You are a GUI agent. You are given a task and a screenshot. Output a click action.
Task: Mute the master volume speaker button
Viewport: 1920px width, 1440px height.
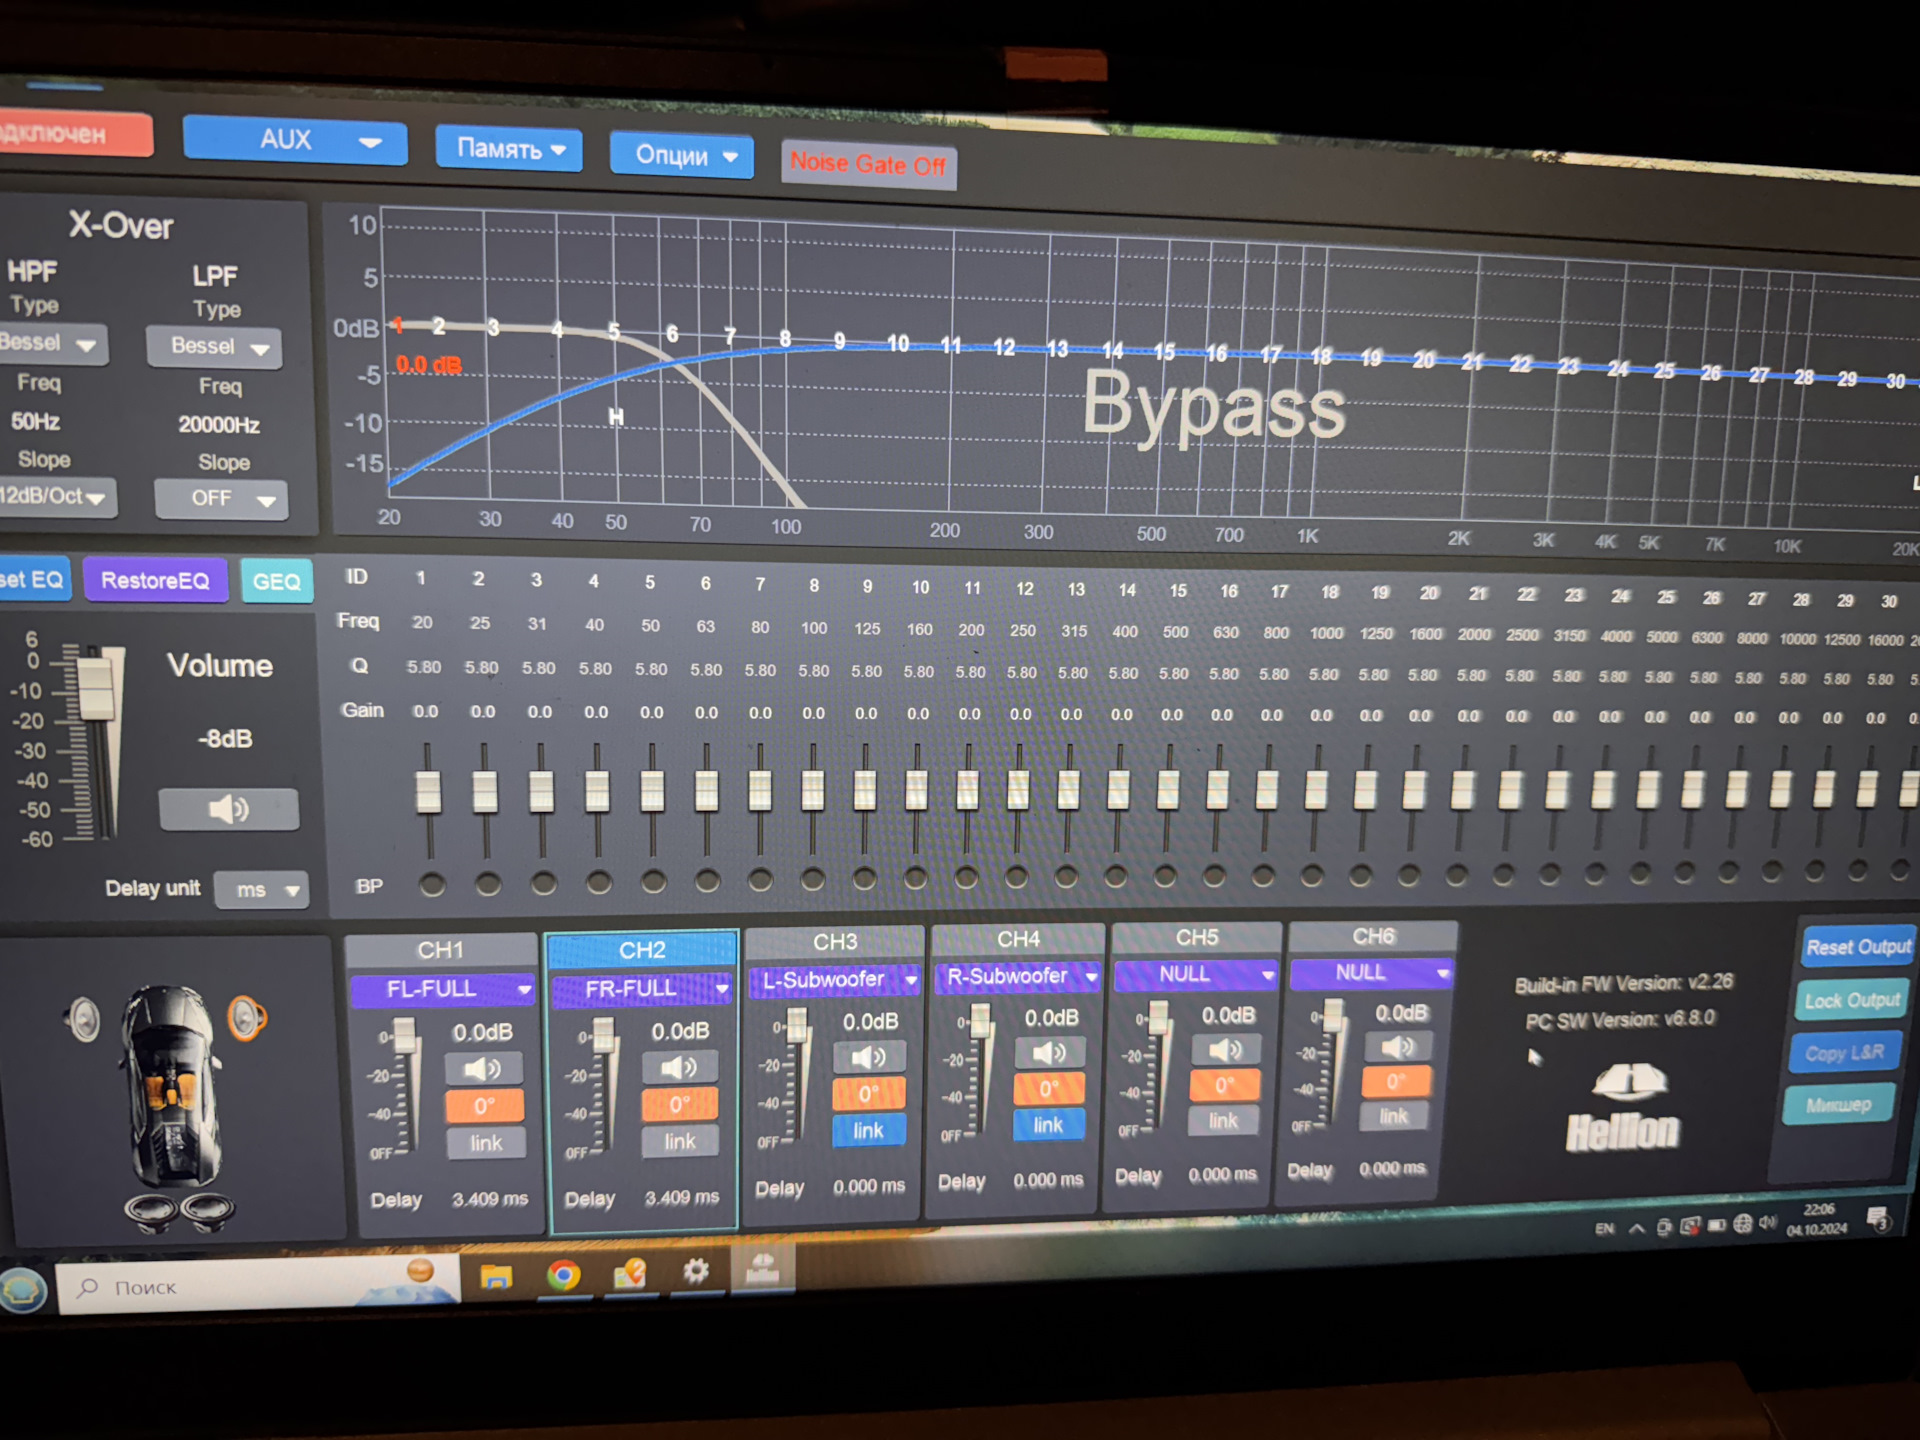(228, 809)
